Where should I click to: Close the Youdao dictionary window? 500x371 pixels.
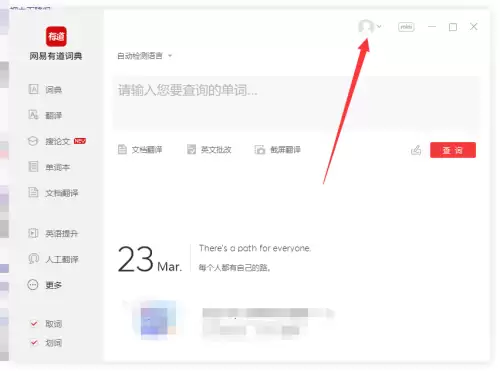coord(474,26)
